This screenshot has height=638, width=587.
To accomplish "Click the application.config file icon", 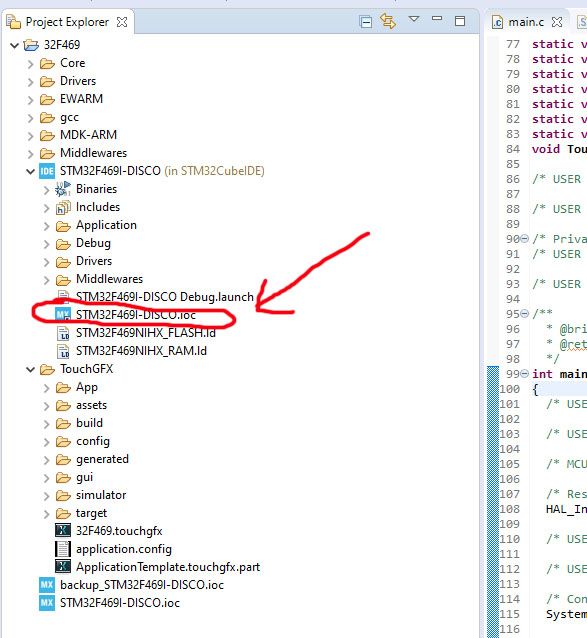I will pos(63,549).
